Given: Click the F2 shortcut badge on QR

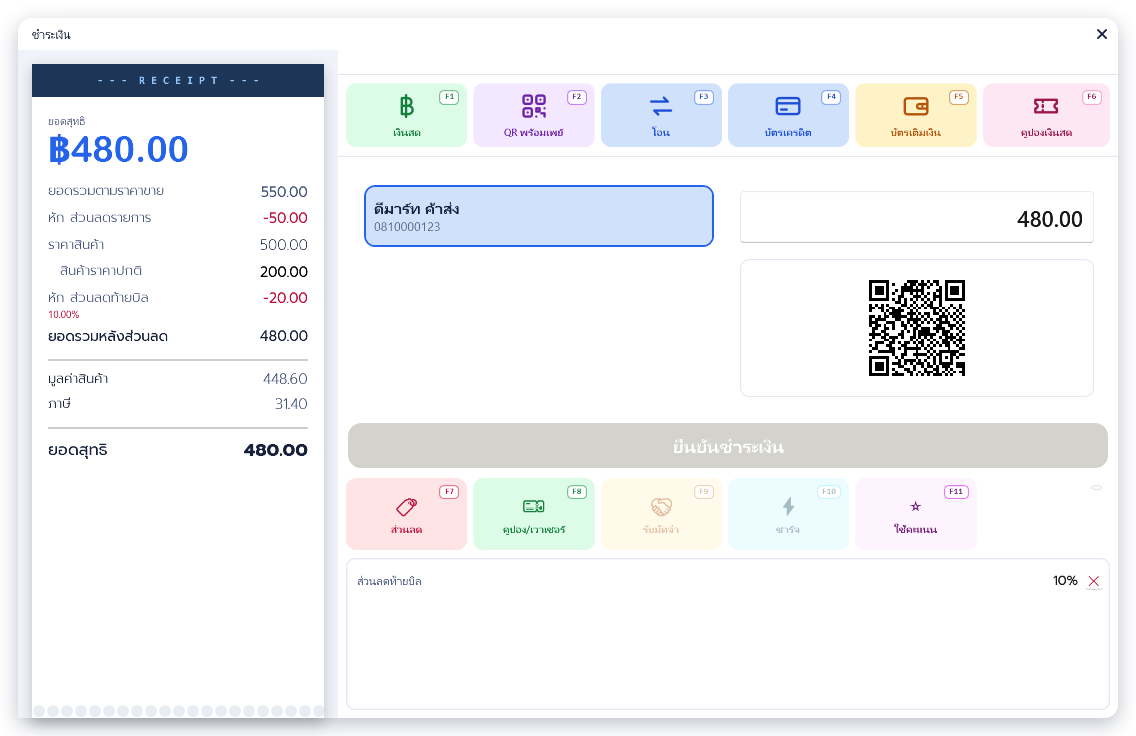Looking at the screenshot, I should [577, 97].
